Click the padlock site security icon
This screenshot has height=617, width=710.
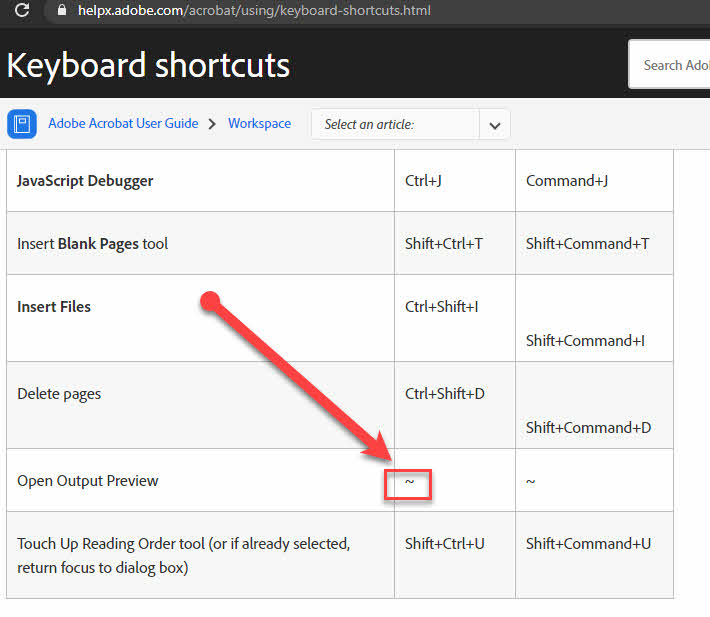(62, 10)
